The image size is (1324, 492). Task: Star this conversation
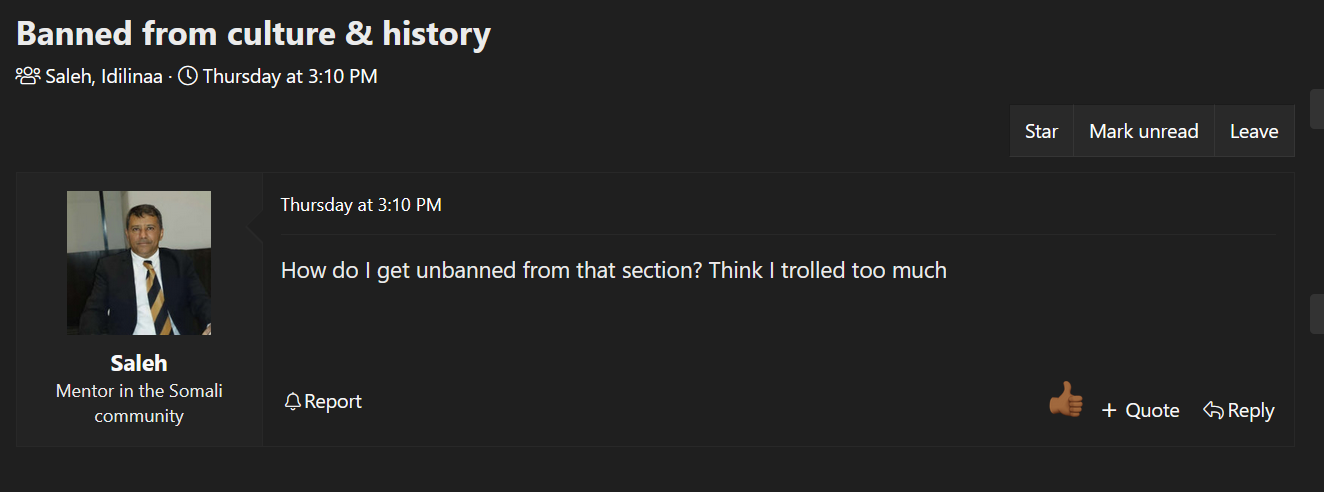click(1041, 131)
